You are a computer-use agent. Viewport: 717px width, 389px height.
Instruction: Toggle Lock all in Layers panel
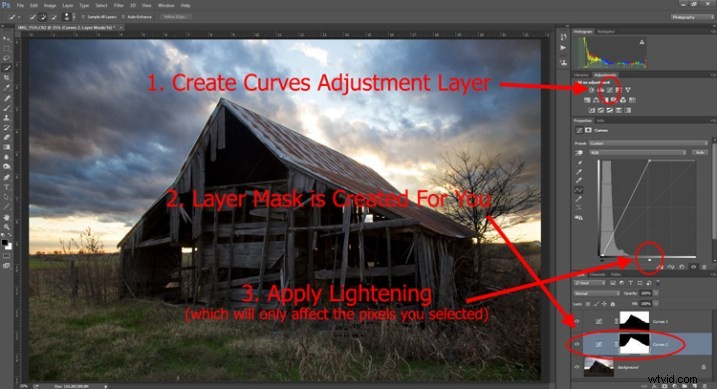613,304
